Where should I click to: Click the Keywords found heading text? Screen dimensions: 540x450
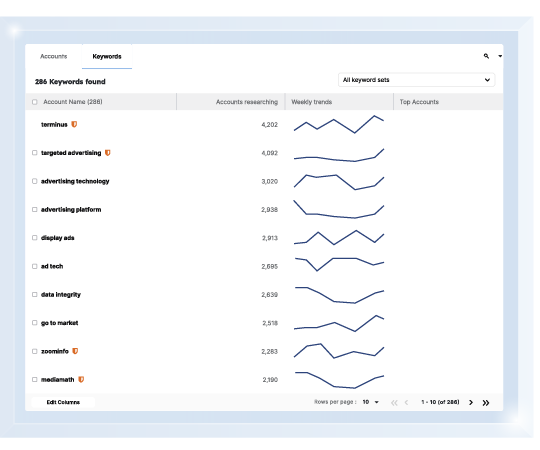[x=70, y=82]
